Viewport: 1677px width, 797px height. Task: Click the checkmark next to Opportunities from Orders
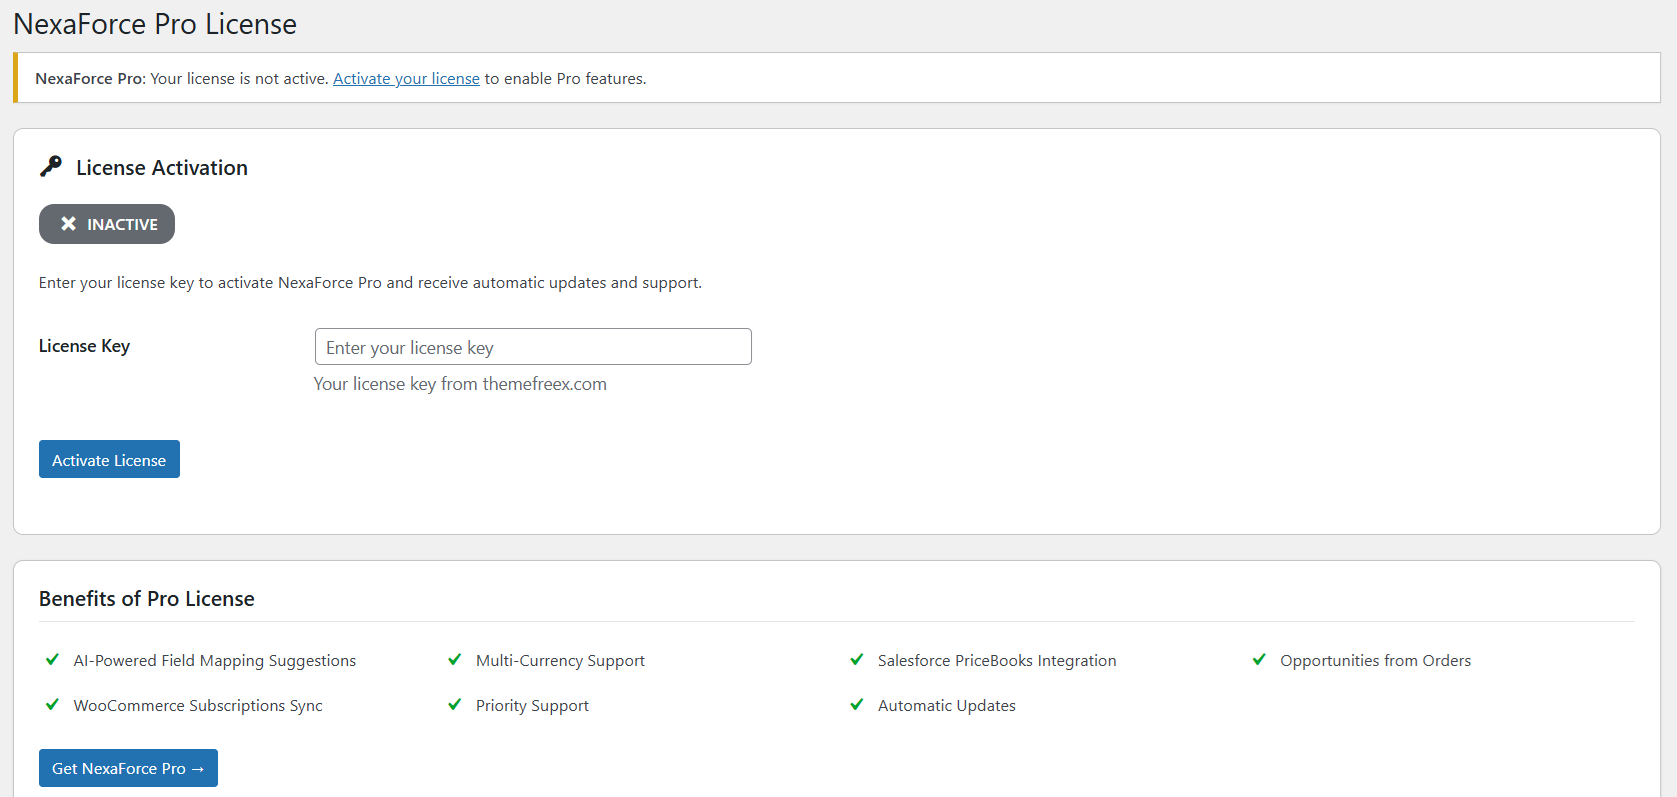point(1259,660)
